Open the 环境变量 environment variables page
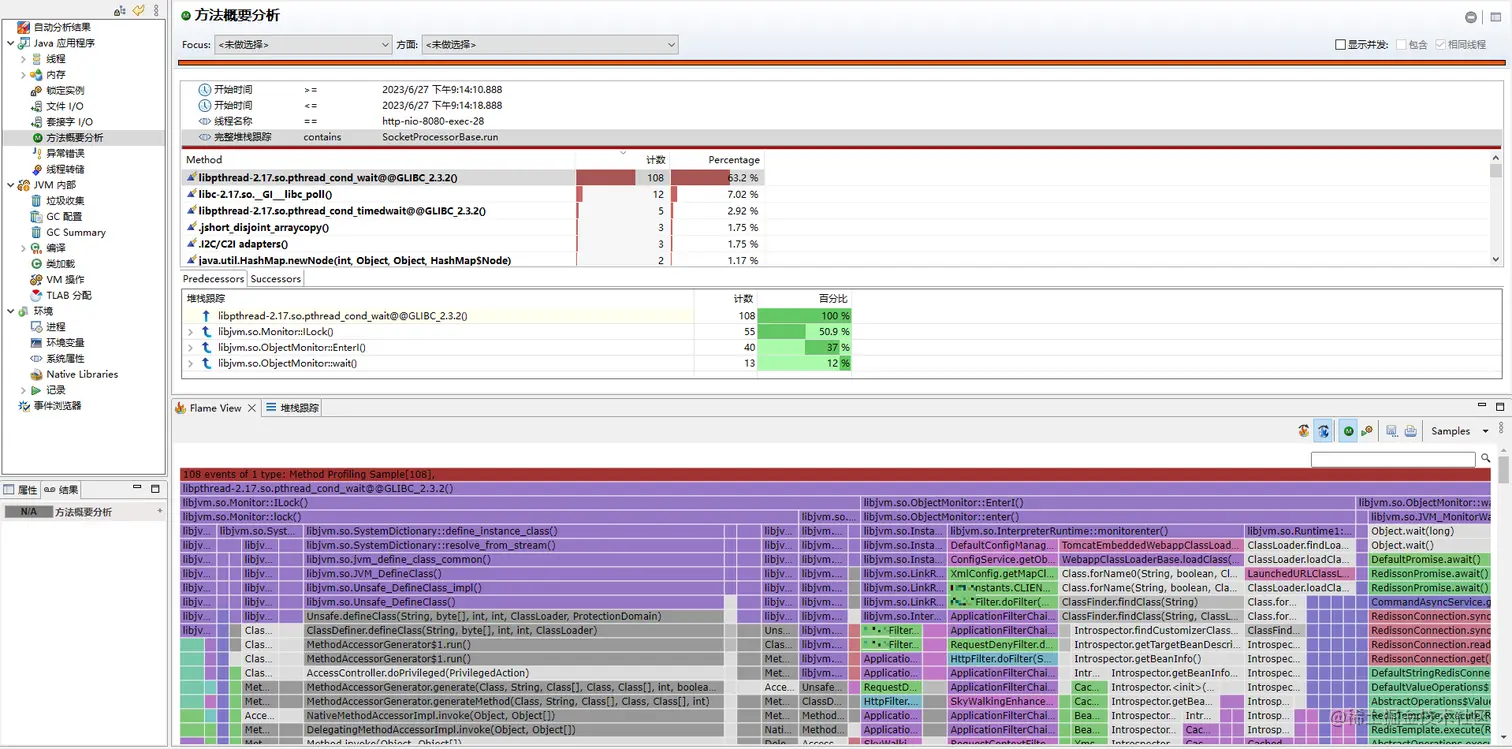The height and width of the screenshot is (749, 1512). pos(65,342)
